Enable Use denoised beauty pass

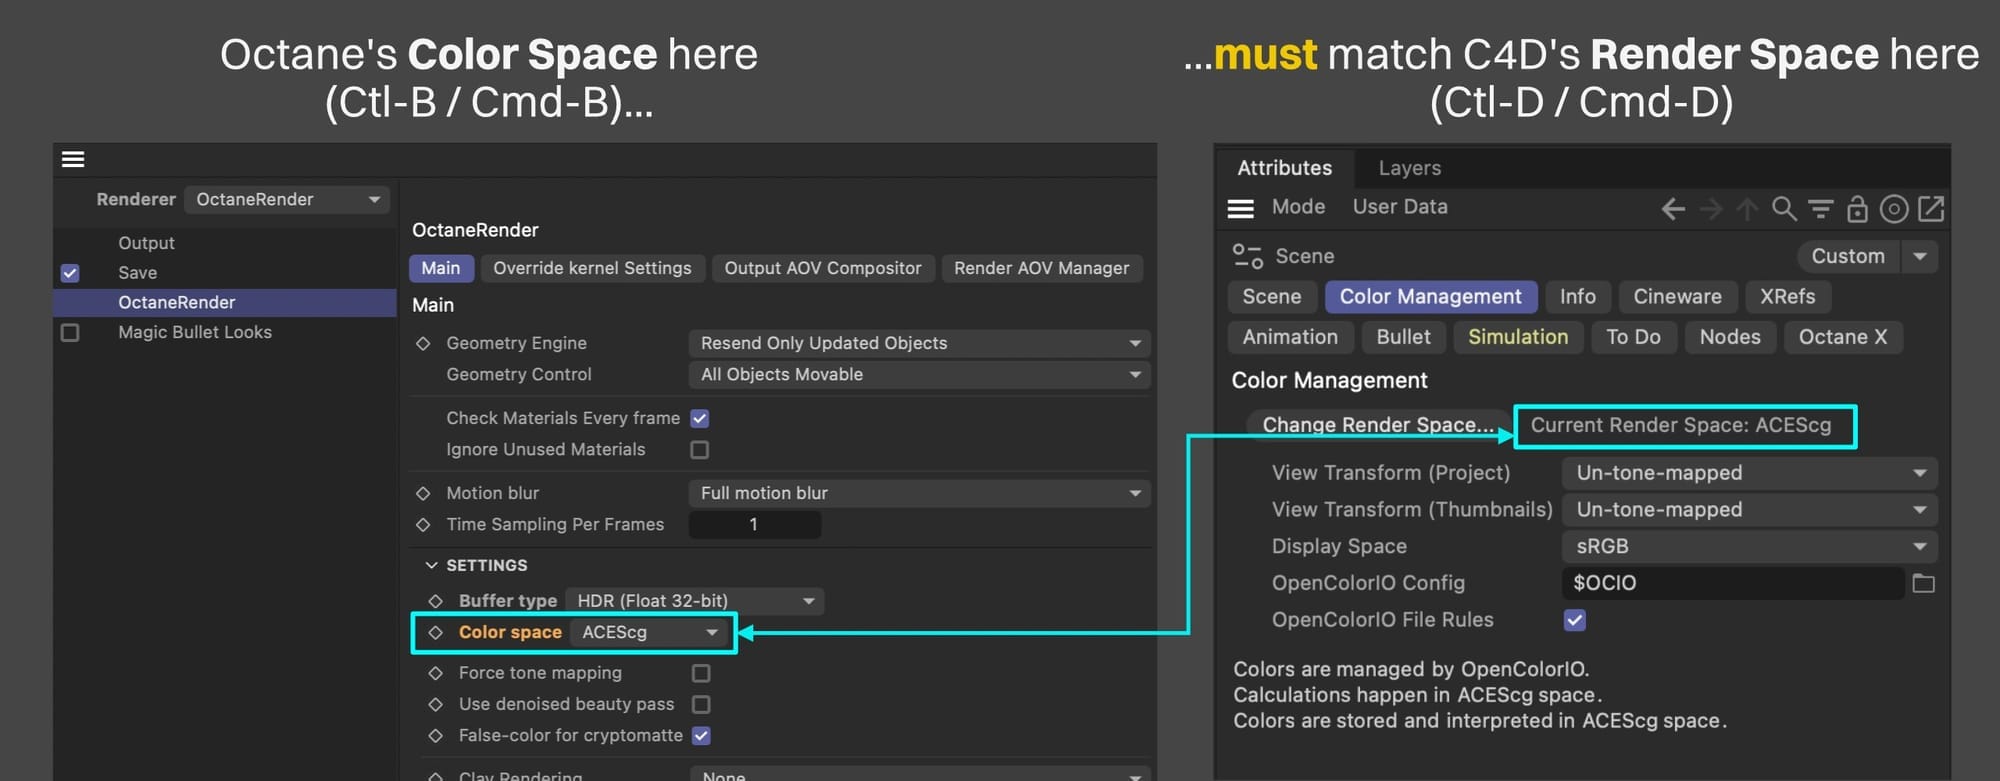pos(701,704)
